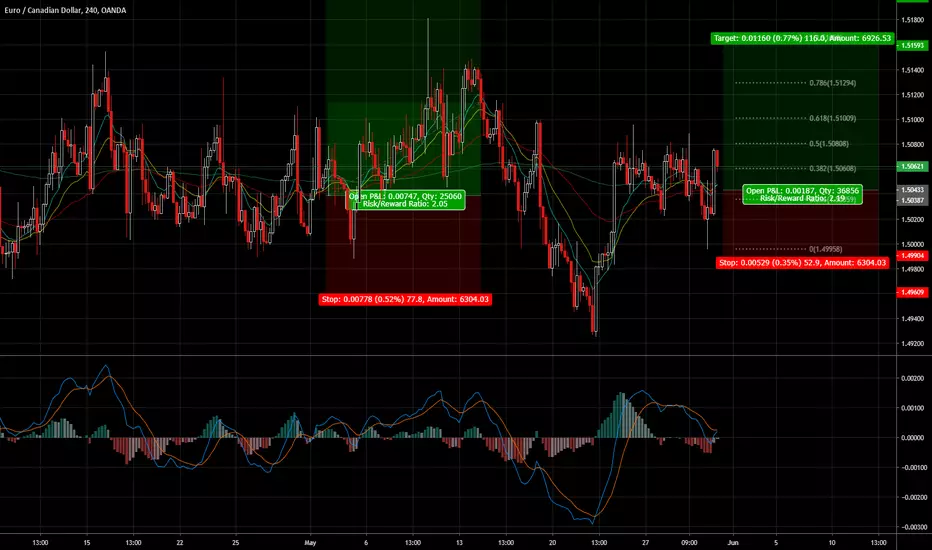Click the 1.49800 price scale value
The image size is (932, 550).
(912, 269)
